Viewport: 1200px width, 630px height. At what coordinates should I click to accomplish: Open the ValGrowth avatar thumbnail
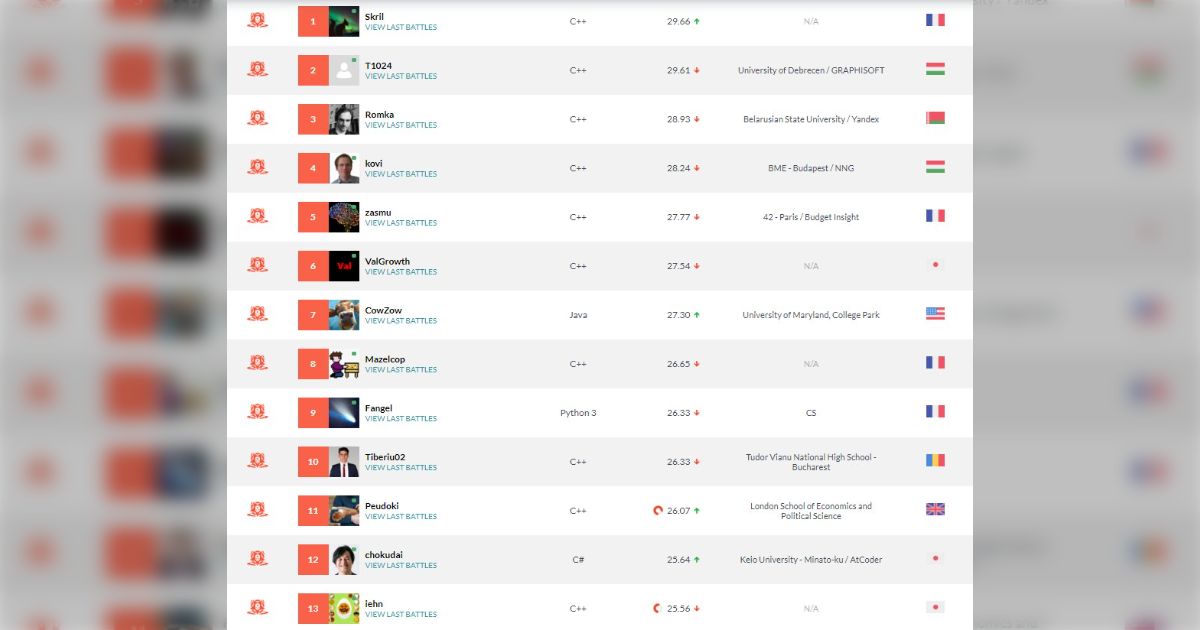click(344, 266)
